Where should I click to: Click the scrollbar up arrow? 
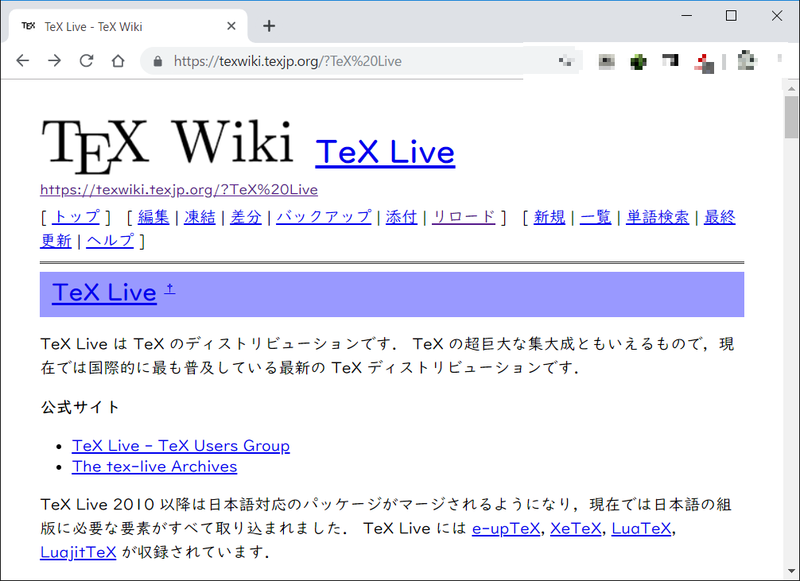pyautogui.click(x=791, y=88)
